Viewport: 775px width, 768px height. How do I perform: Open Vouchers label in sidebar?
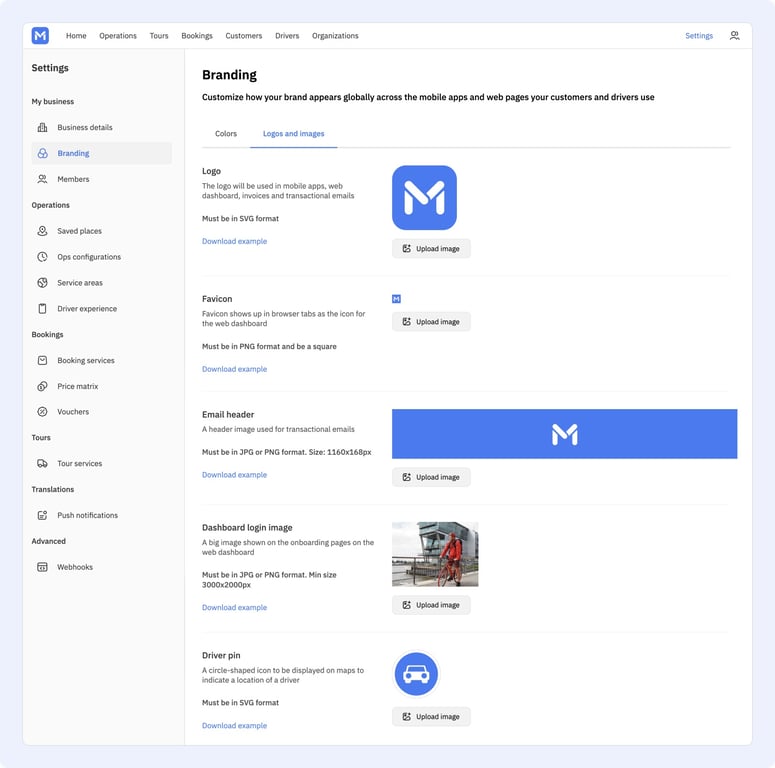coord(73,412)
